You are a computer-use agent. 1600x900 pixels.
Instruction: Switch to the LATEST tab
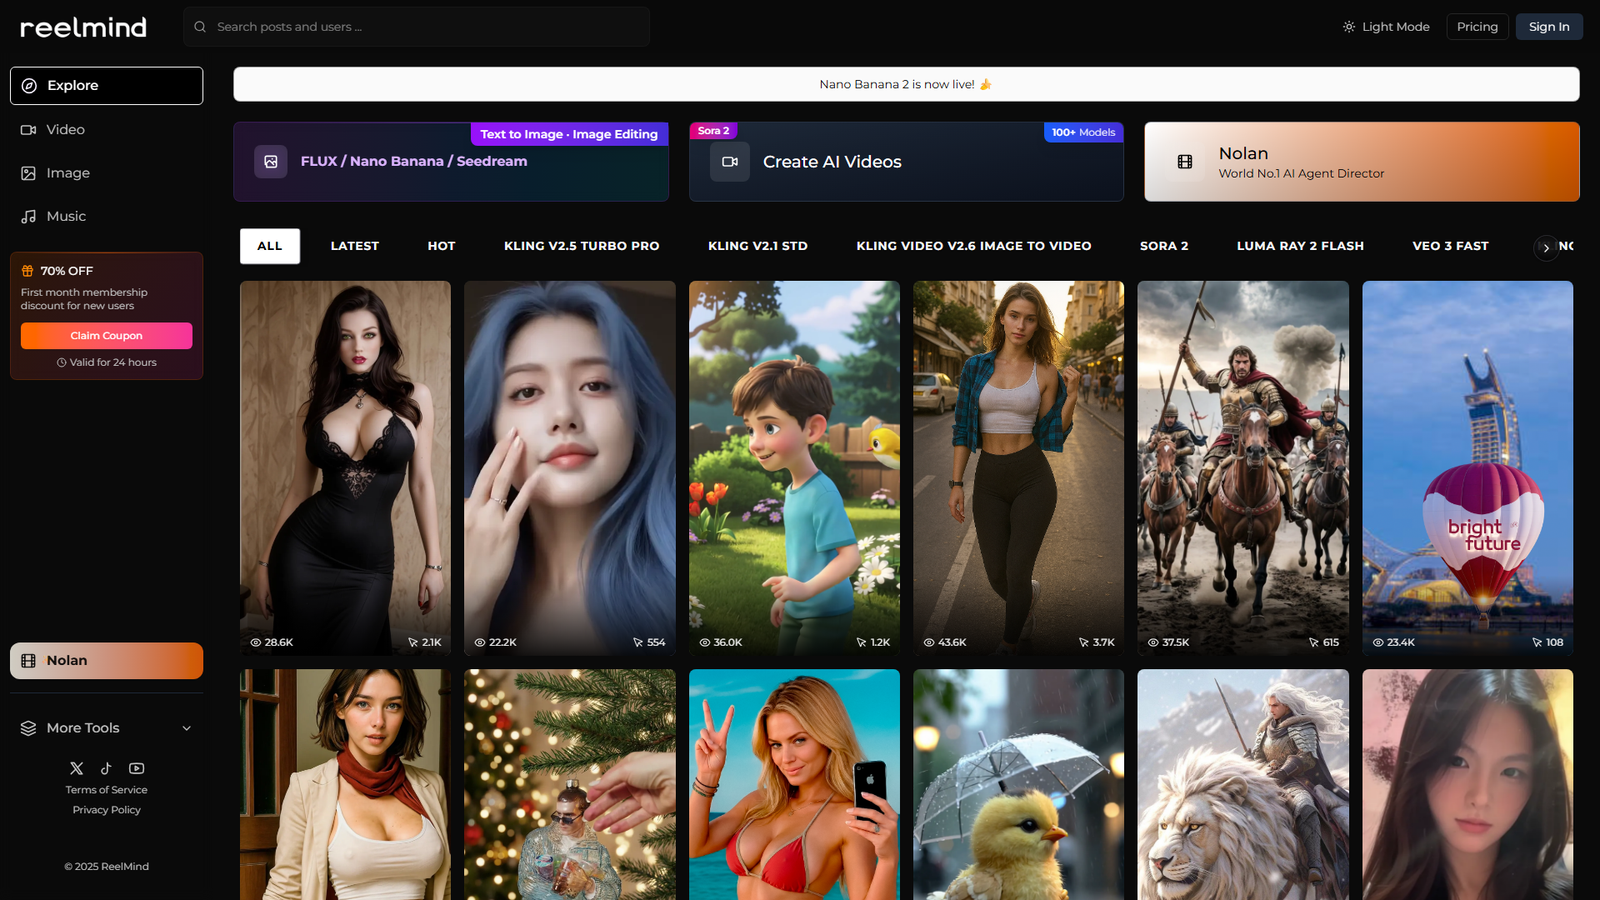(354, 245)
